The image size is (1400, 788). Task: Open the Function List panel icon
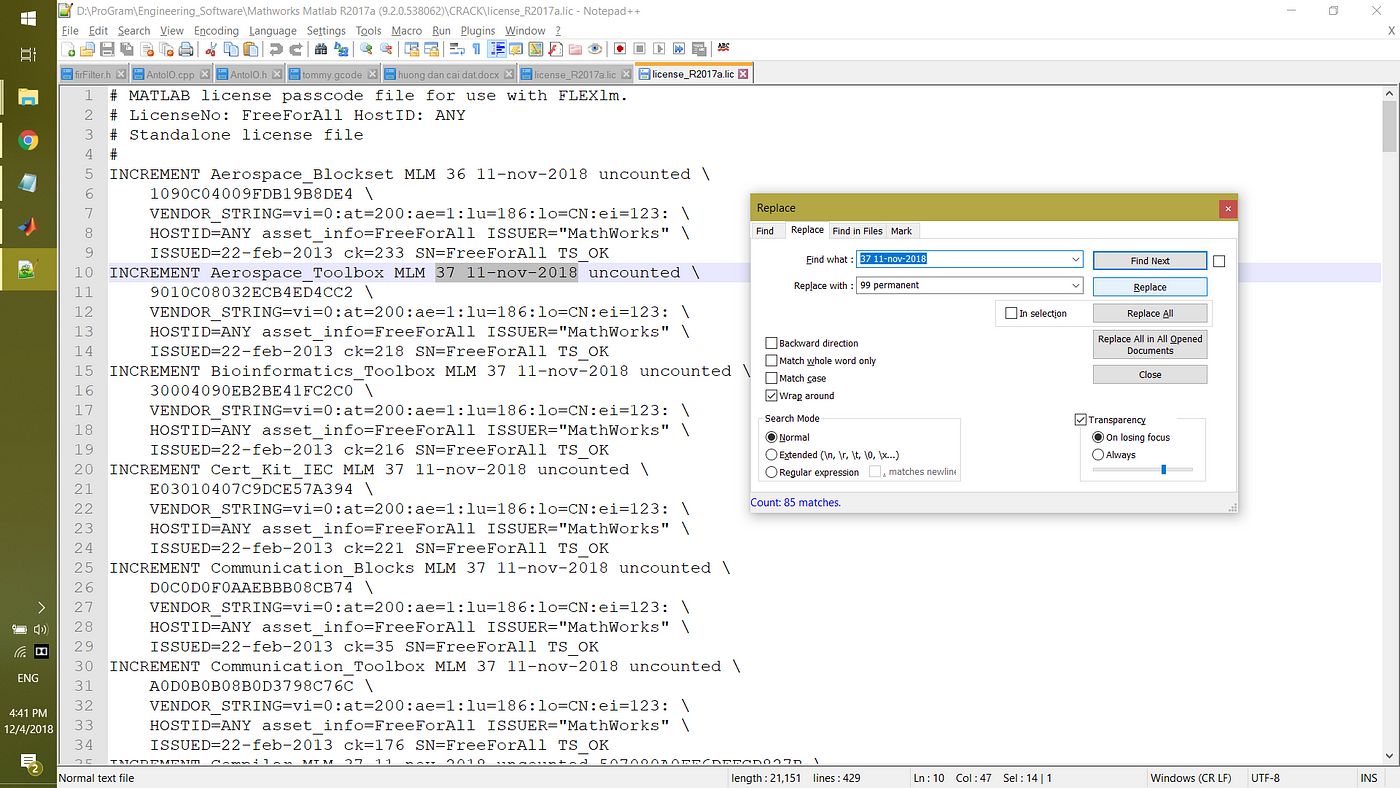click(555, 48)
